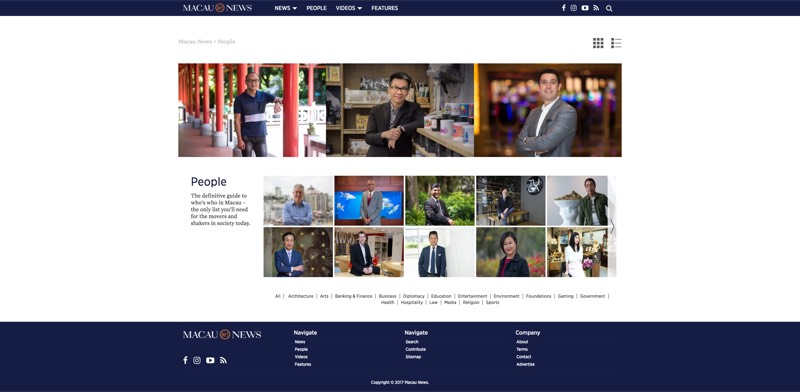
Task: Filter people by All
Action: [x=278, y=296]
